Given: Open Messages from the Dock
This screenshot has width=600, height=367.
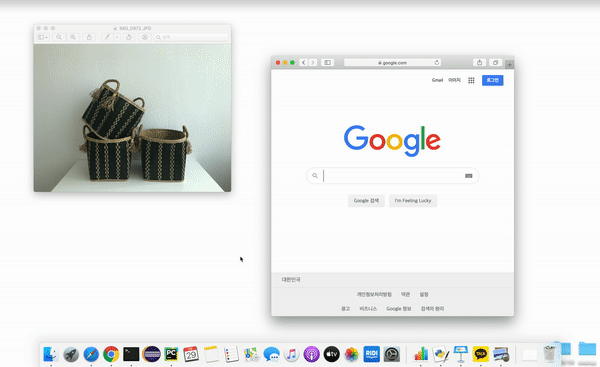Looking at the screenshot, I should [272, 354].
